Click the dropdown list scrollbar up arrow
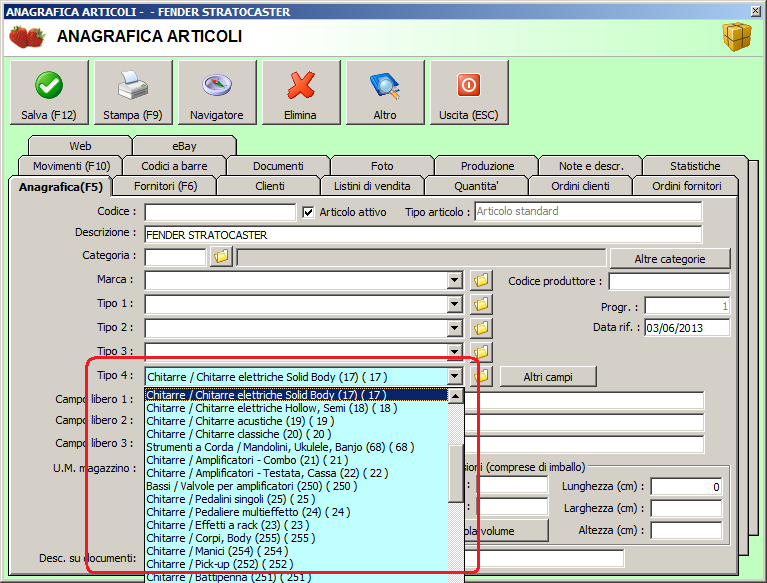The width and height of the screenshot is (767, 583). (x=456, y=396)
